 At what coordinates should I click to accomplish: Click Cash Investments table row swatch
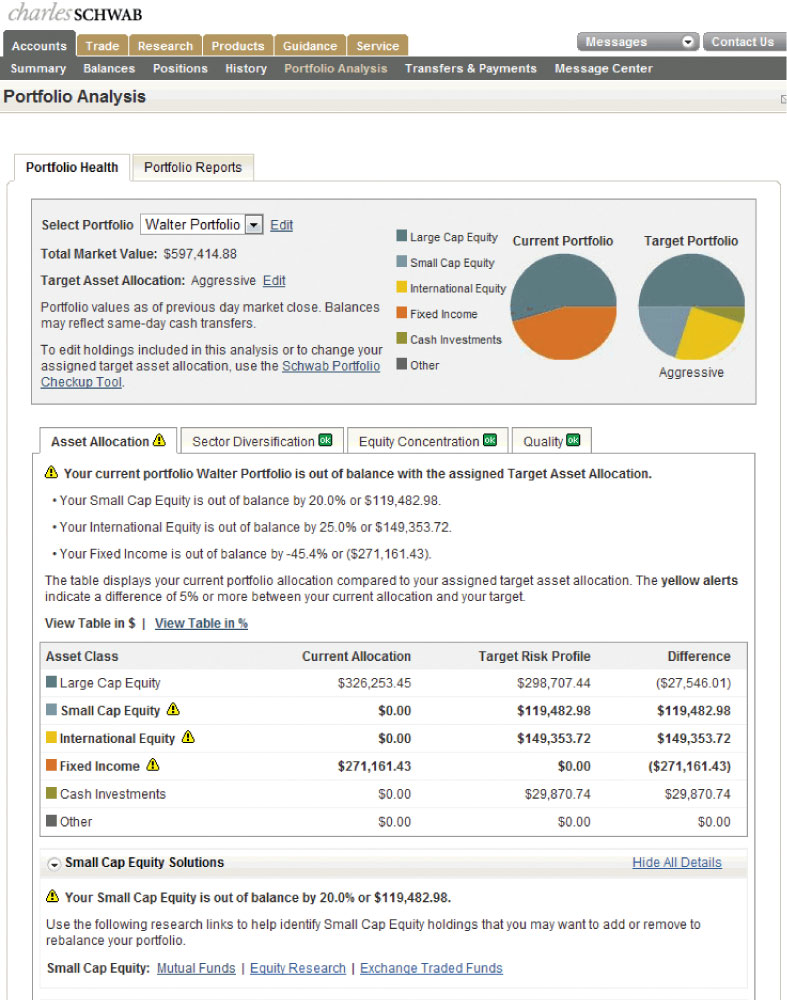pos(52,793)
